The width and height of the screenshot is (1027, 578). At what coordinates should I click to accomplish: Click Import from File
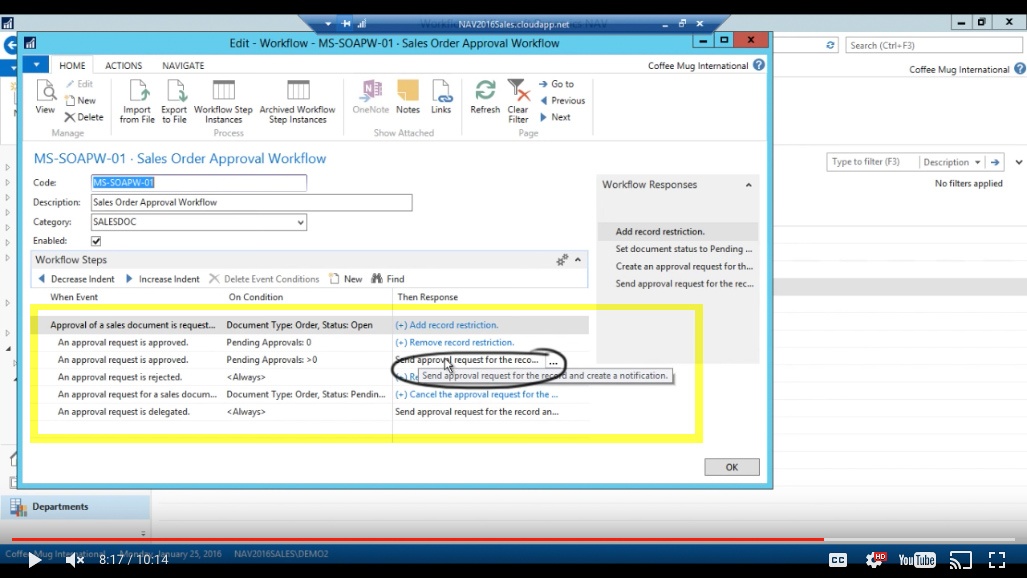pyautogui.click(x=137, y=101)
